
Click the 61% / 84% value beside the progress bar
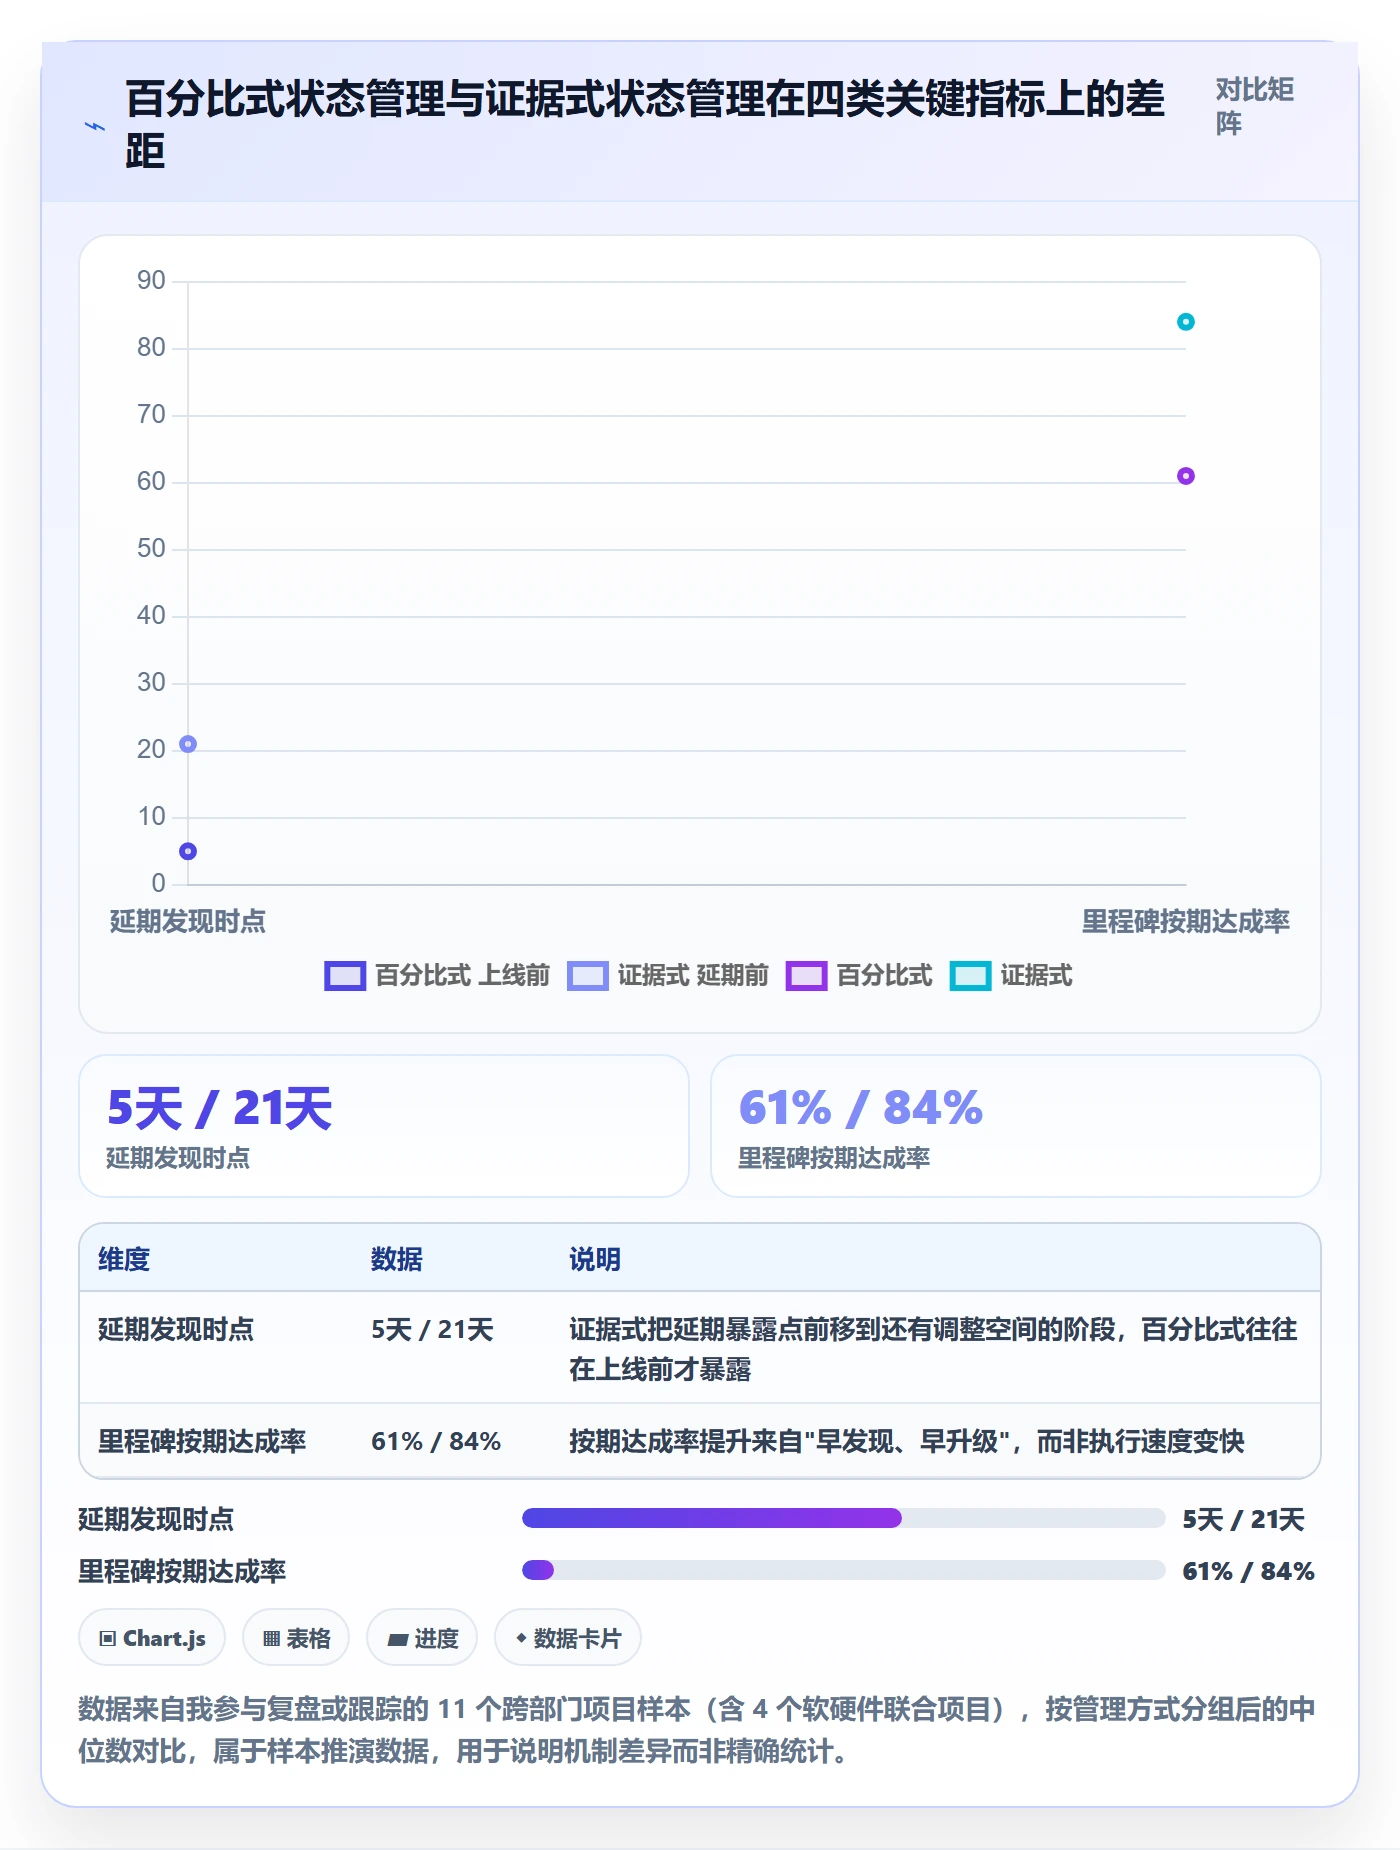(1248, 1571)
